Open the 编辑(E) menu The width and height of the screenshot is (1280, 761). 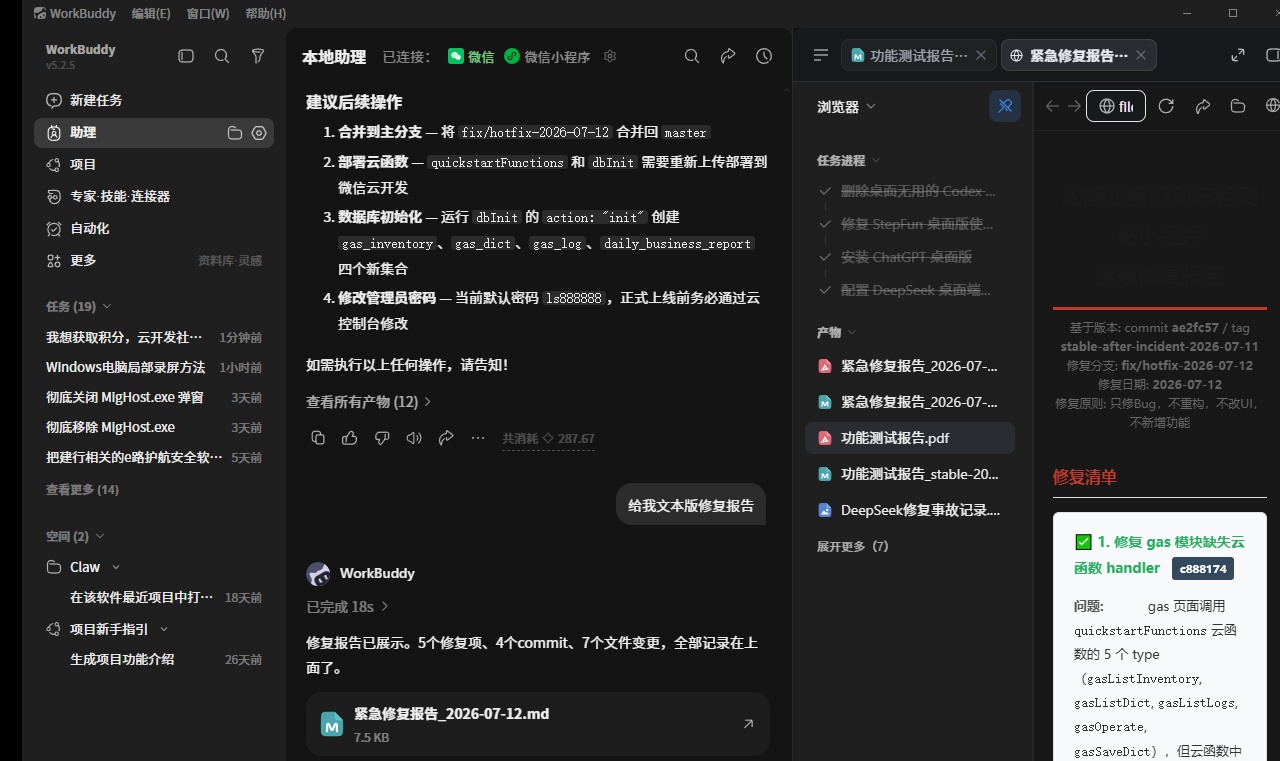tap(151, 14)
